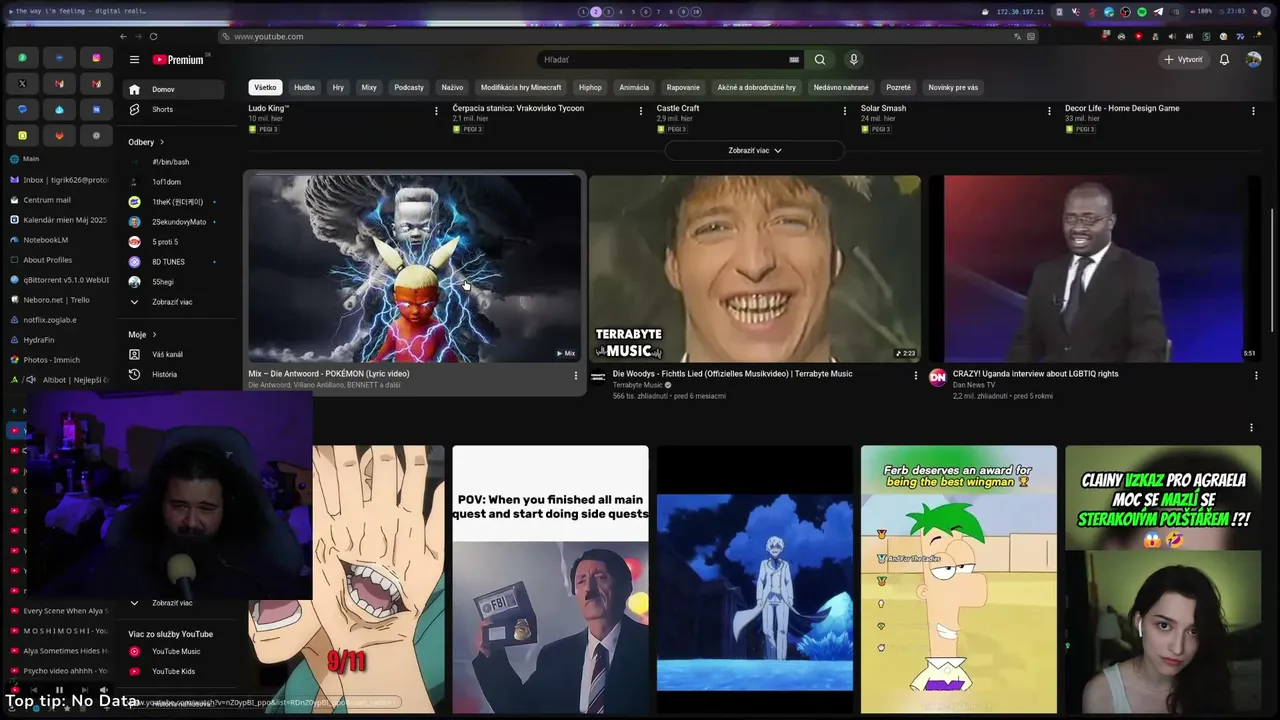Image resolution: width=1280 pixels, height=720 pixels.
Task: Expand subscriptions list with Zobraziť viac
Action: 172,302
